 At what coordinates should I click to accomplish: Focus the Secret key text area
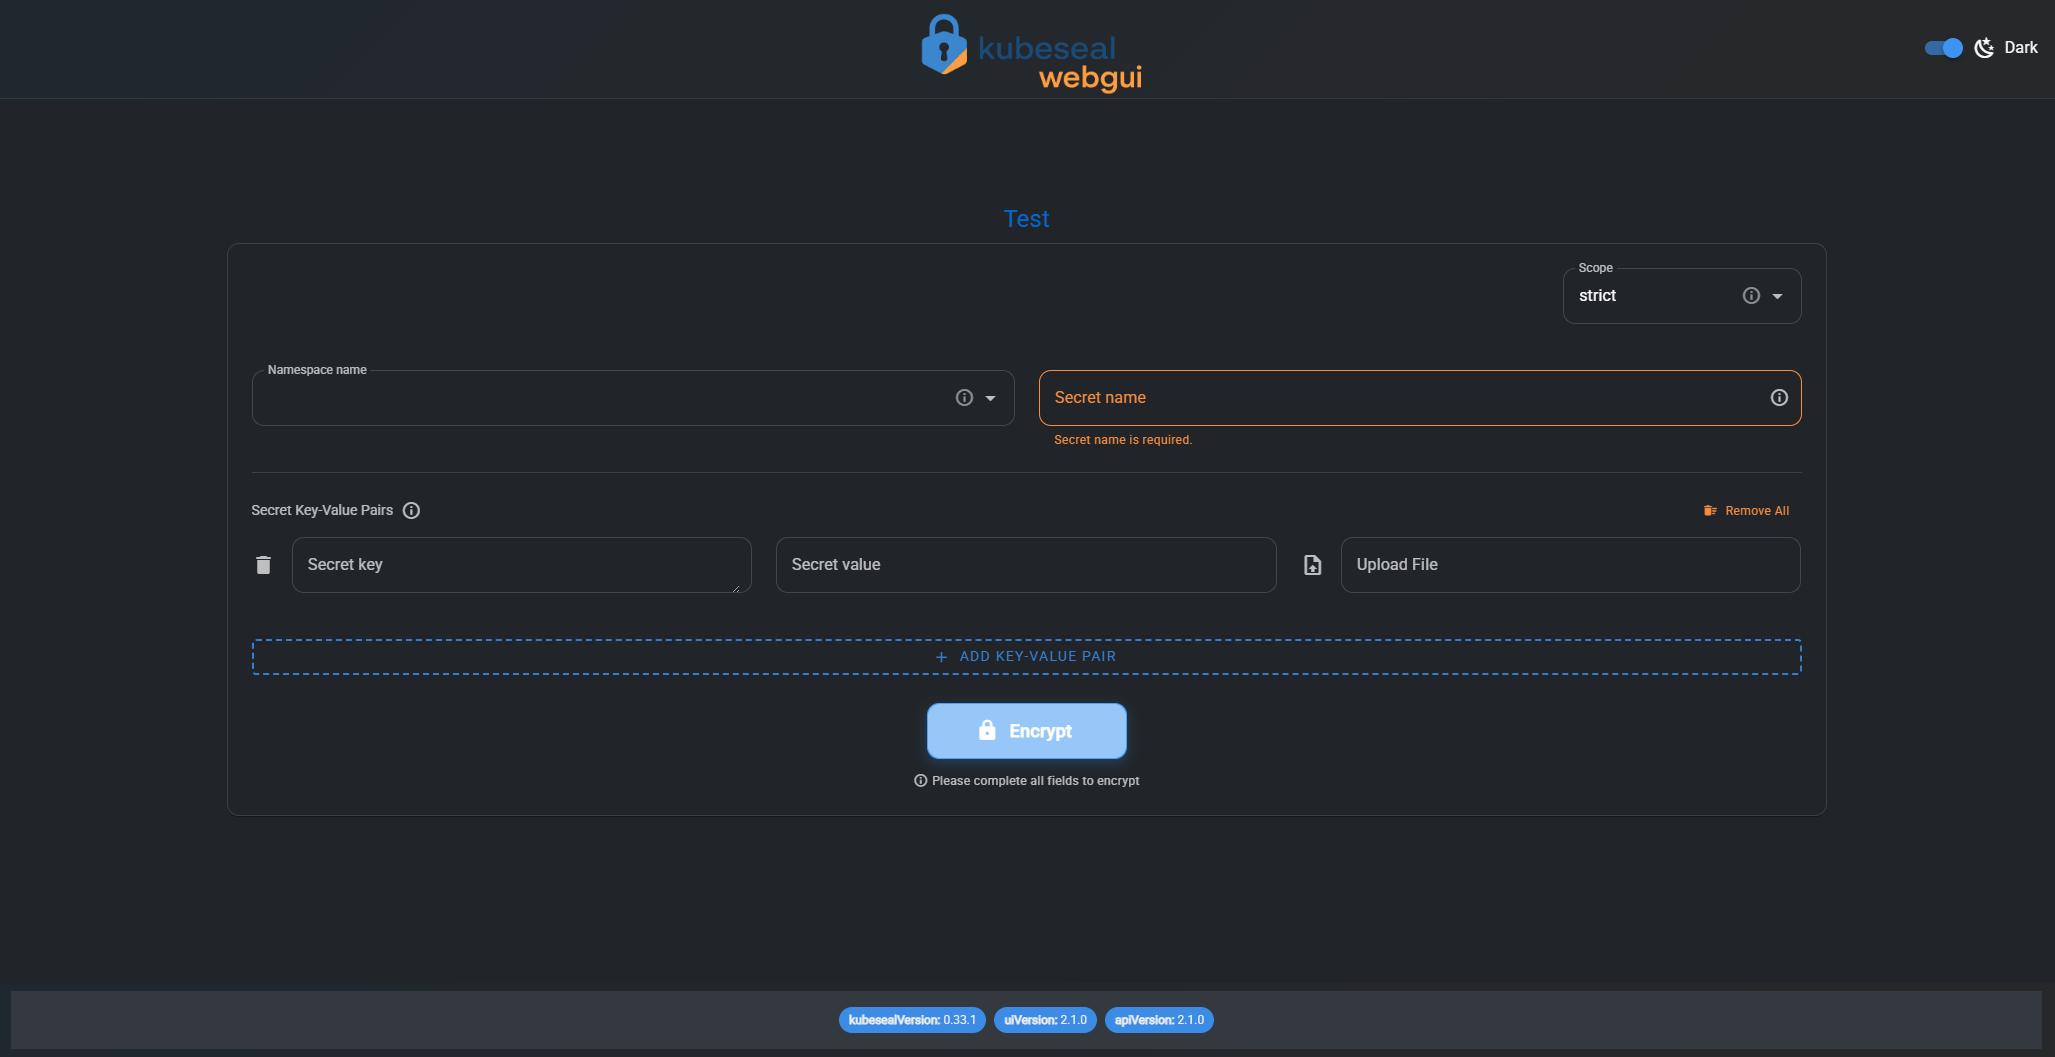coord(521,565)
